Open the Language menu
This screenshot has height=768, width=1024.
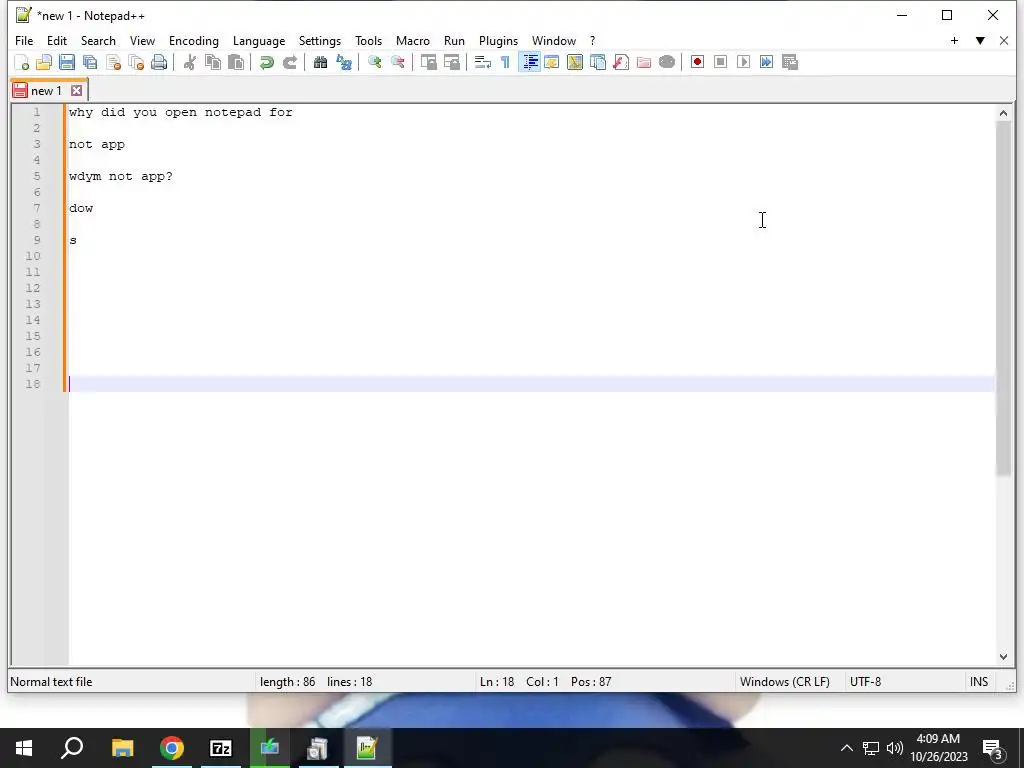(x=259, y=40)
